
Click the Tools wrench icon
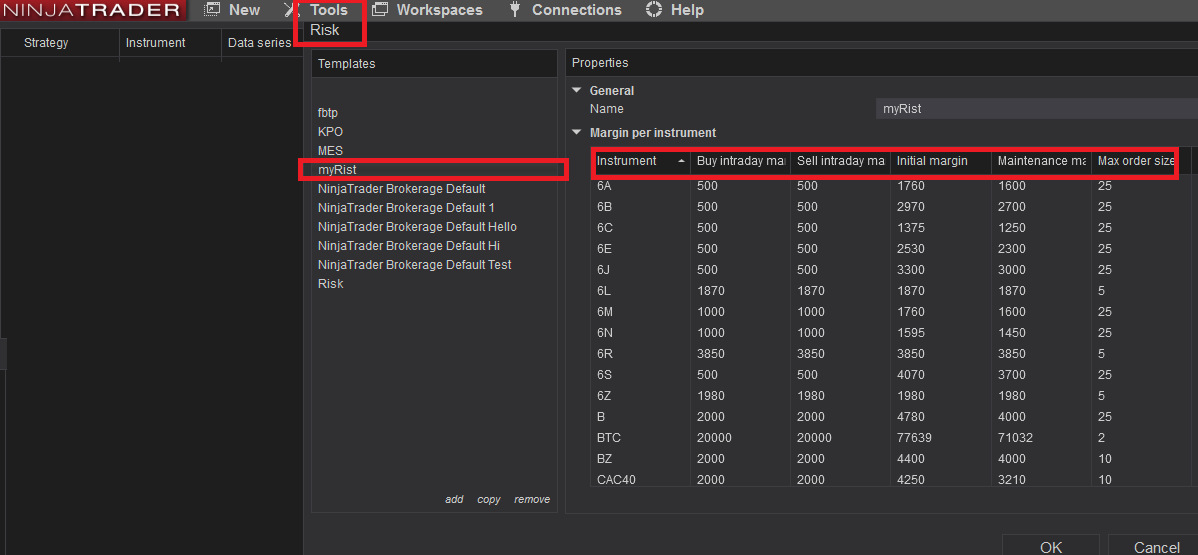pos(290,10)
